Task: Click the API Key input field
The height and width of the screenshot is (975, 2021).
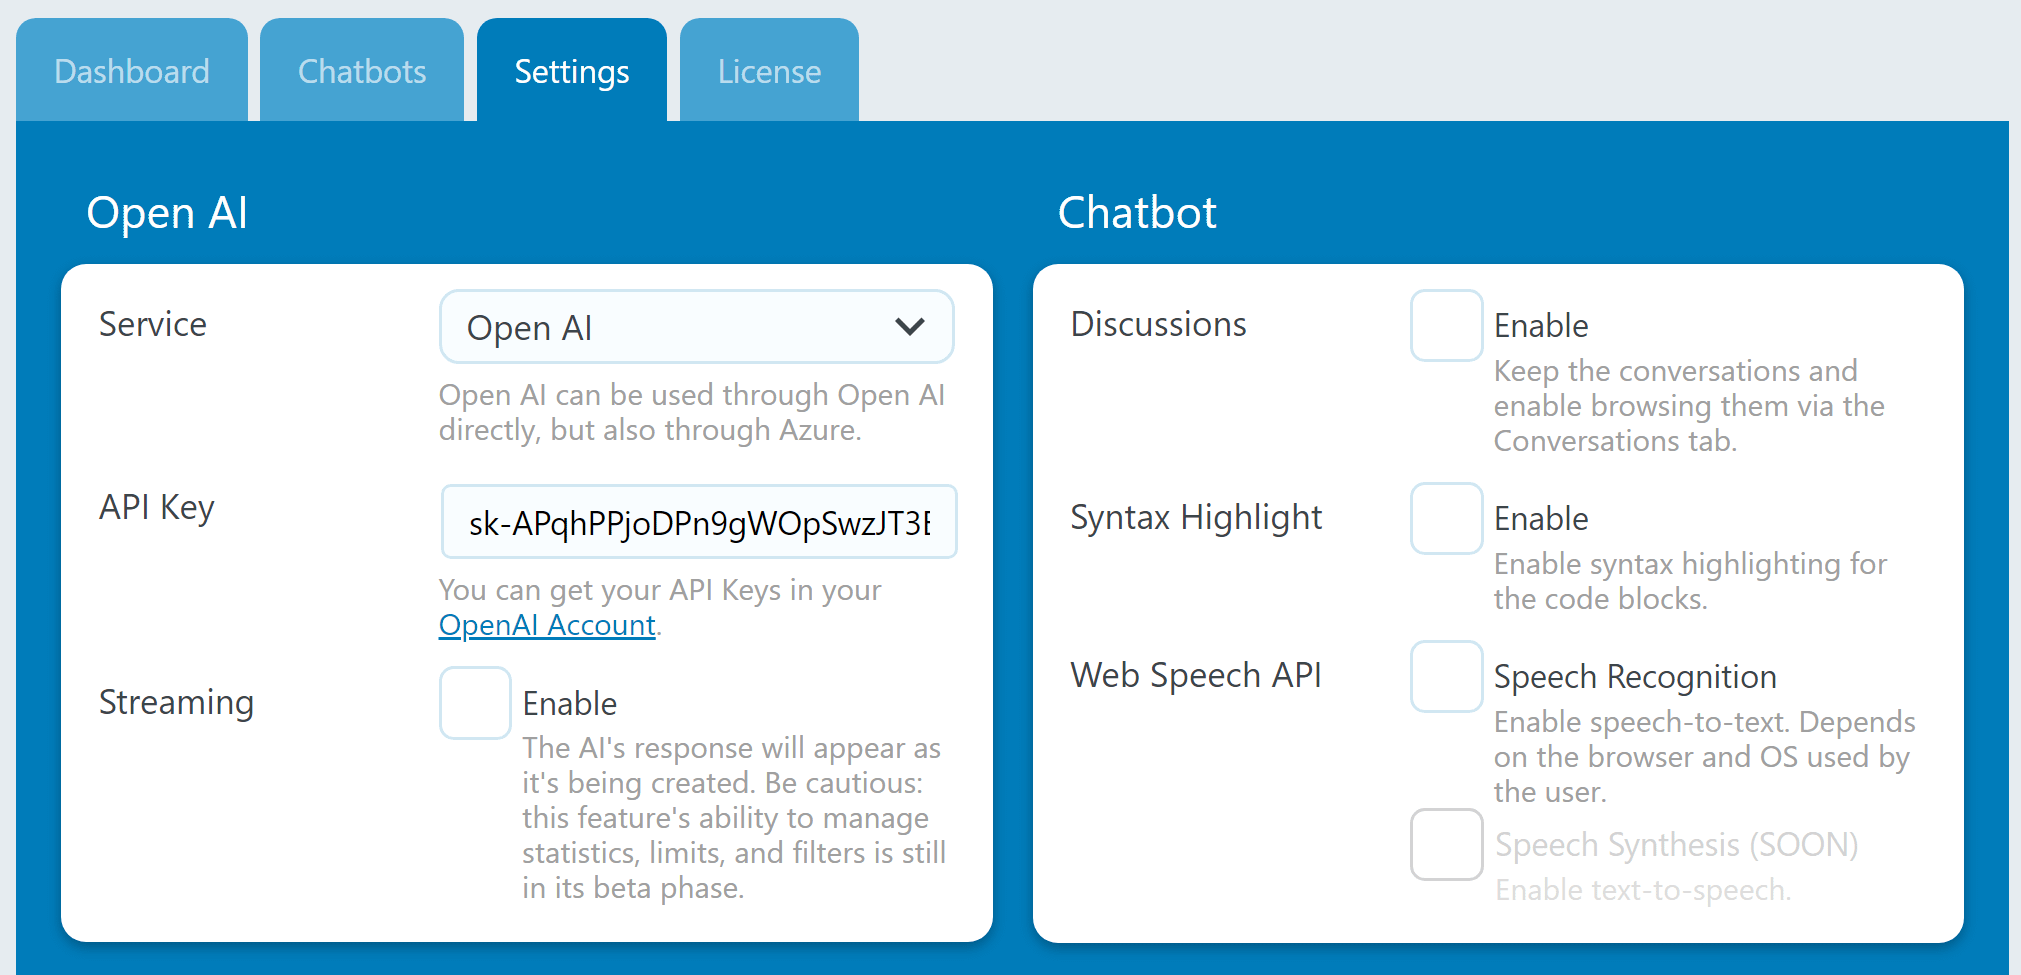Action: [x=698, y=521]
